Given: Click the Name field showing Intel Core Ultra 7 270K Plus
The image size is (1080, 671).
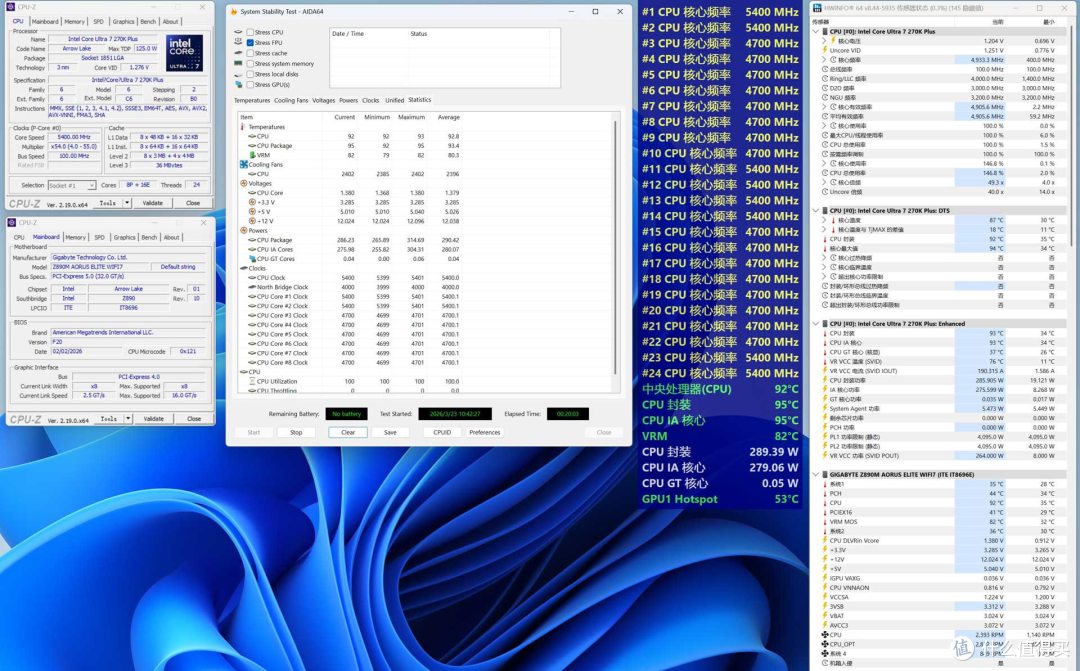Looking at the screenshot, I should pyautogui.click(x=103, y=39).
